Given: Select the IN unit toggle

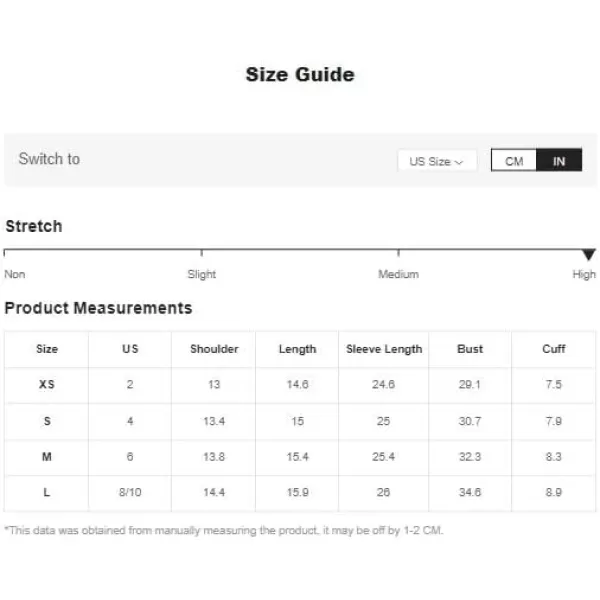Looking at the screenshot, I should click(x=559, y=160).
